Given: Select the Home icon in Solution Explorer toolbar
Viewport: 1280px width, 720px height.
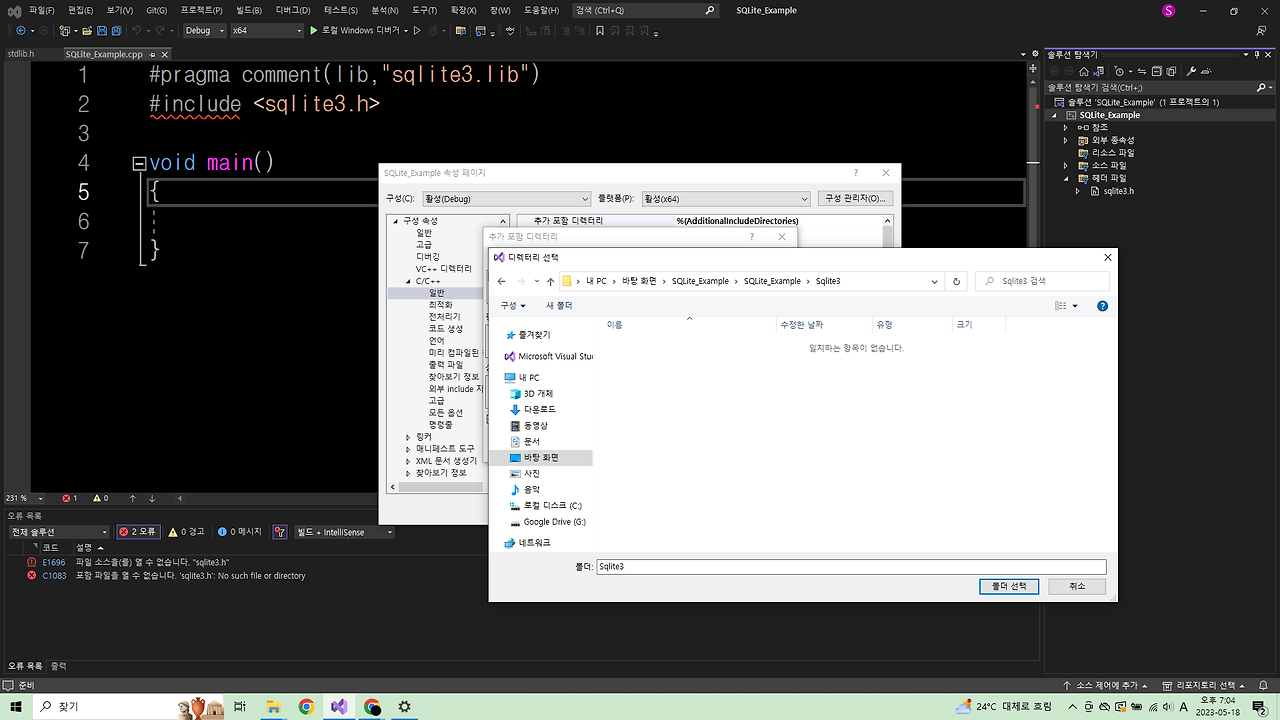Looking at the screenshot, I should [x=1083, y=70].
